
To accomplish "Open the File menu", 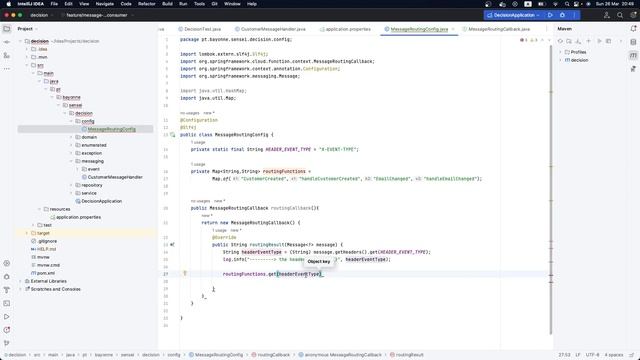I will click(54, 4).
